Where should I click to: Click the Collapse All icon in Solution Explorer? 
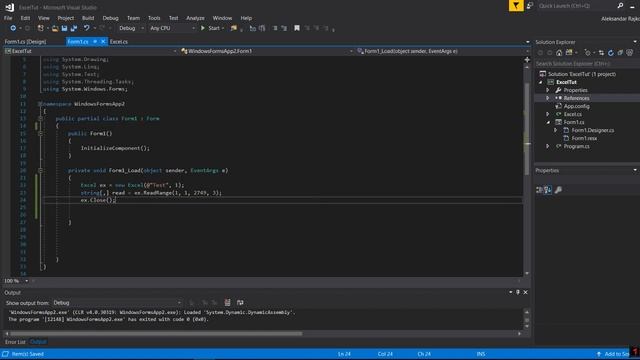tap(620, 53)
